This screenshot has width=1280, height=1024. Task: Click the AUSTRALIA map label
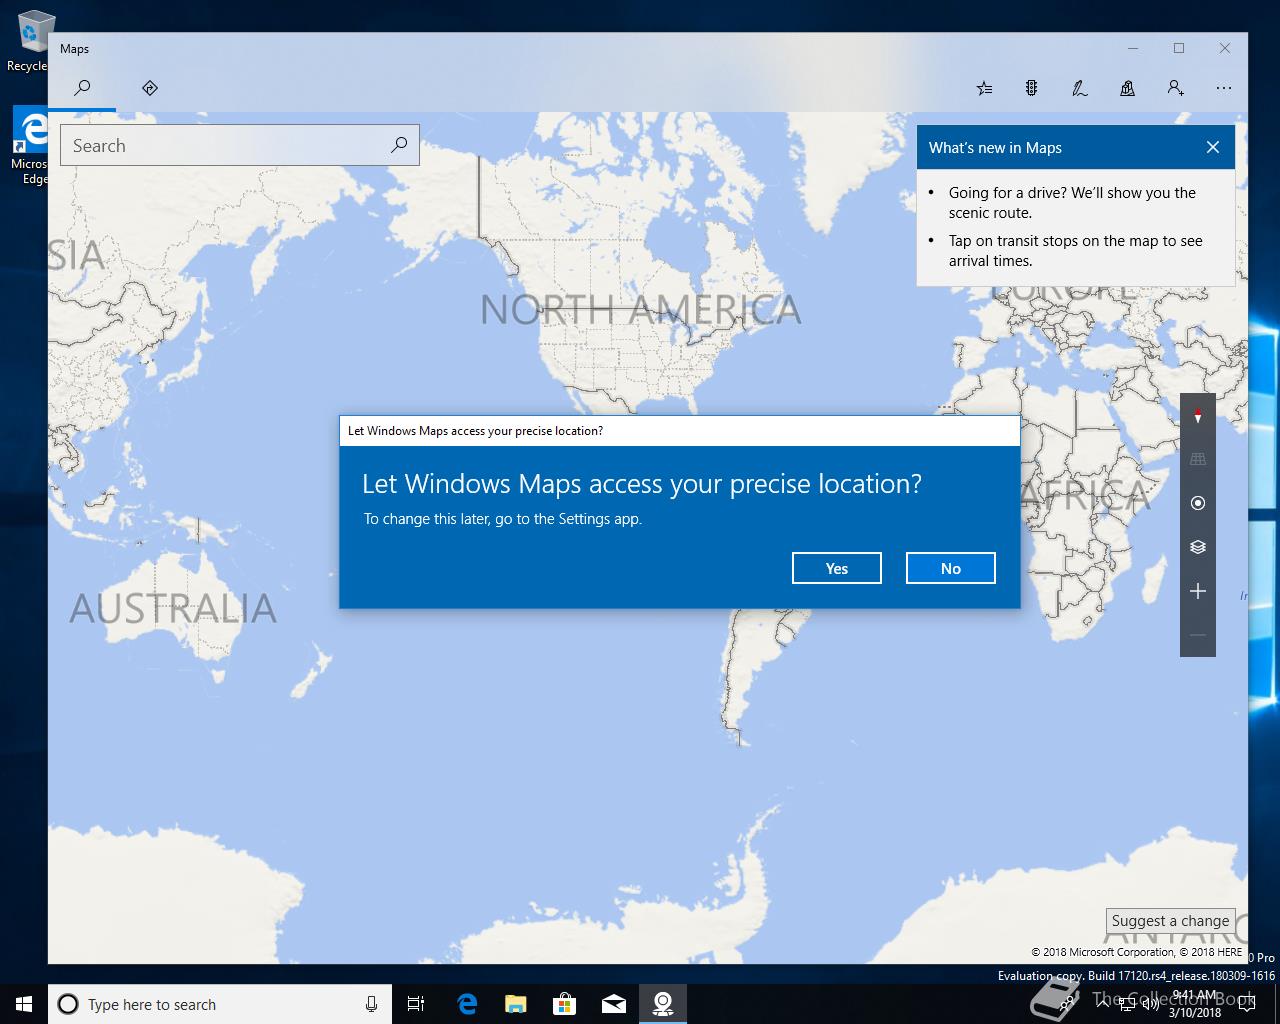tap(173, 608)
